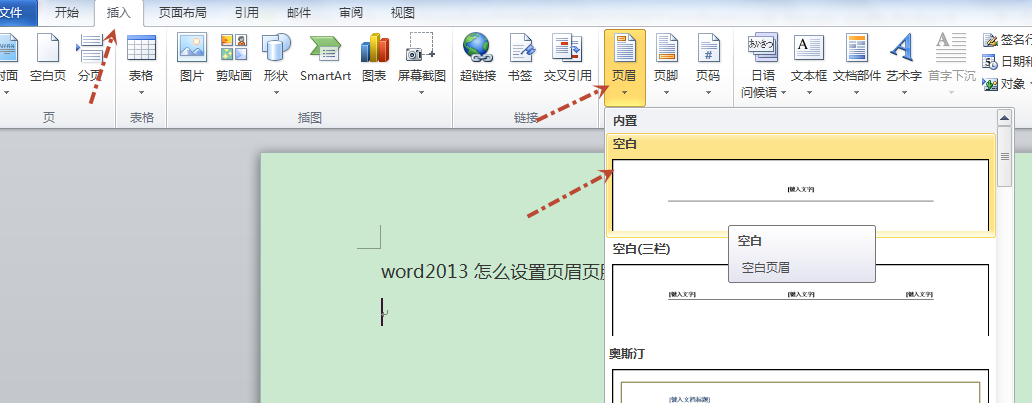Expand the 页码 dropdown arrow

pos(708,92)
